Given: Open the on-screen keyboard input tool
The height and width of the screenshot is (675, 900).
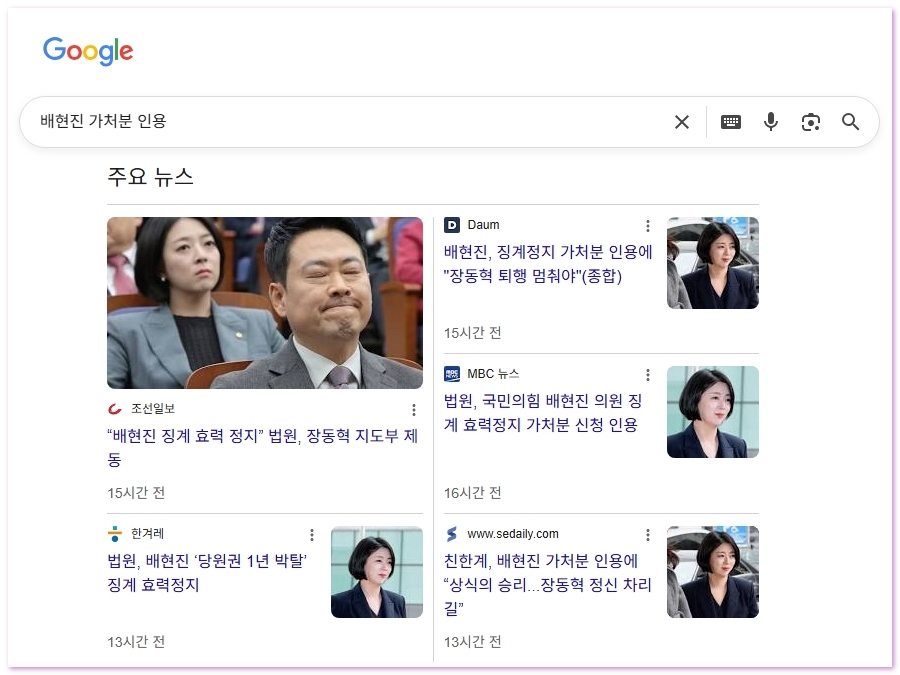Looking at the screenshot, I should point(731,122).
